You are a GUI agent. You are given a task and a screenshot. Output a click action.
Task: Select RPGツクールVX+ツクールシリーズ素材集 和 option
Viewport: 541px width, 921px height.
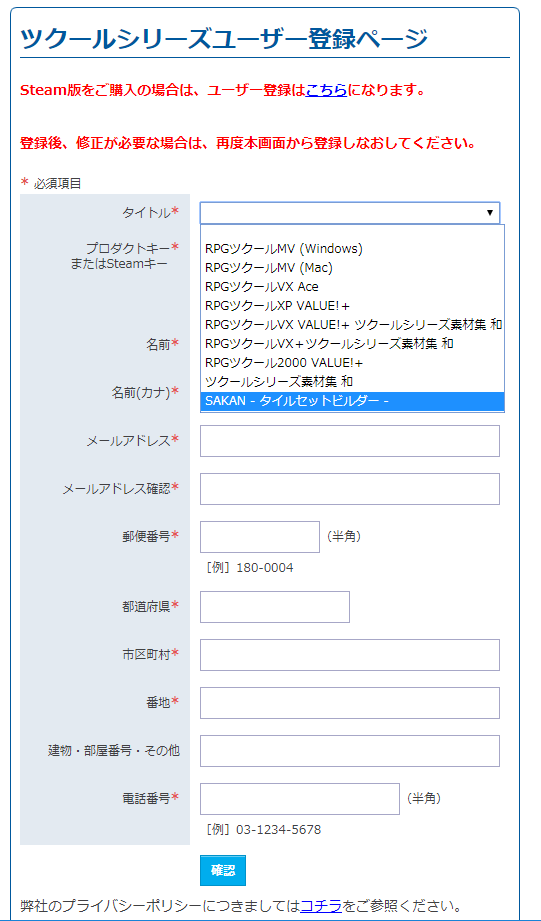pos(352,344)
